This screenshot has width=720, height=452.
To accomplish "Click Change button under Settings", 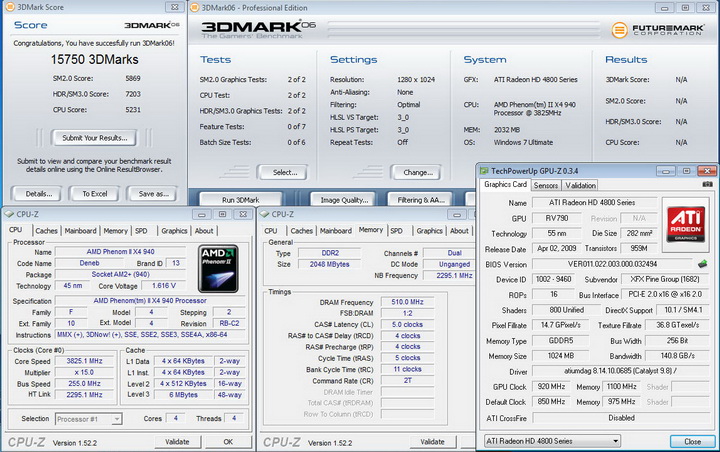I will [x=418, y=173].
